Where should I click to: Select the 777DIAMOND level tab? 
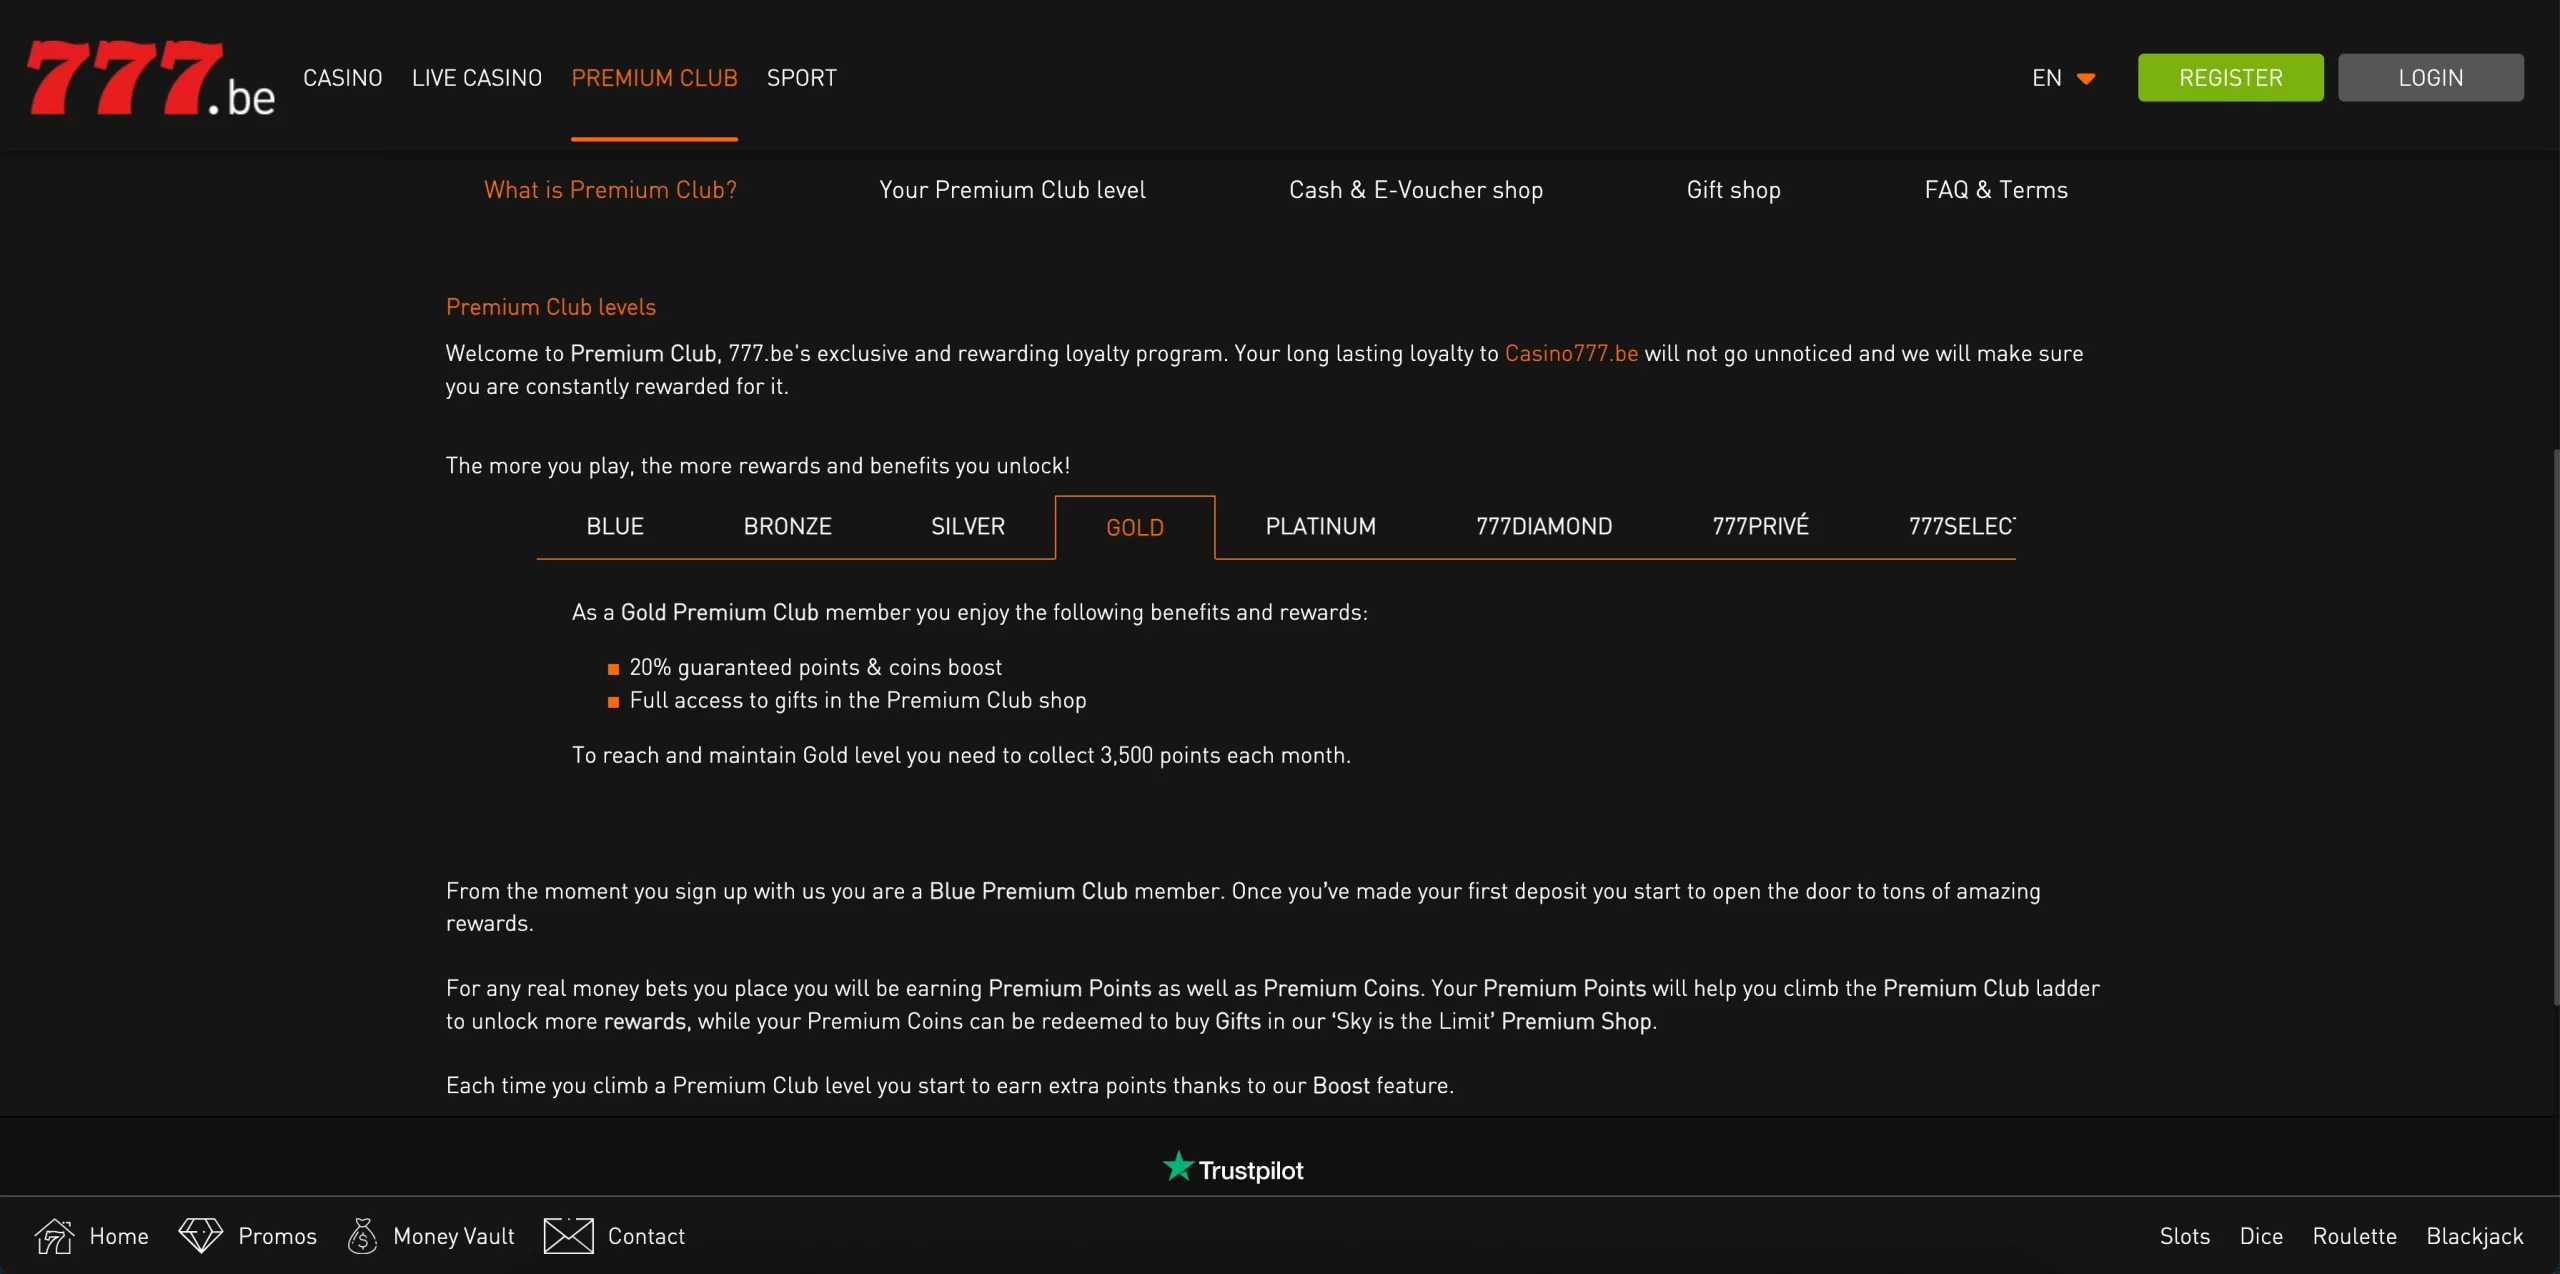click(x=1543, y=527)
